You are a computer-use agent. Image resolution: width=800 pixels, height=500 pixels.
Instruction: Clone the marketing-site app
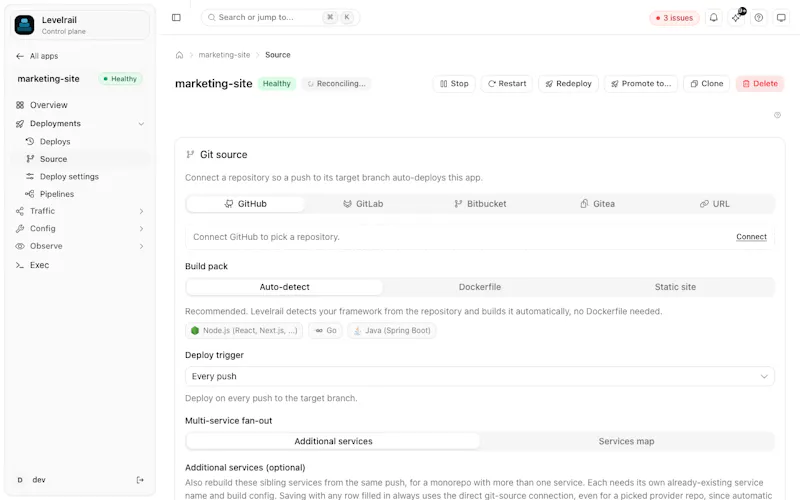(x=707, y=84)
